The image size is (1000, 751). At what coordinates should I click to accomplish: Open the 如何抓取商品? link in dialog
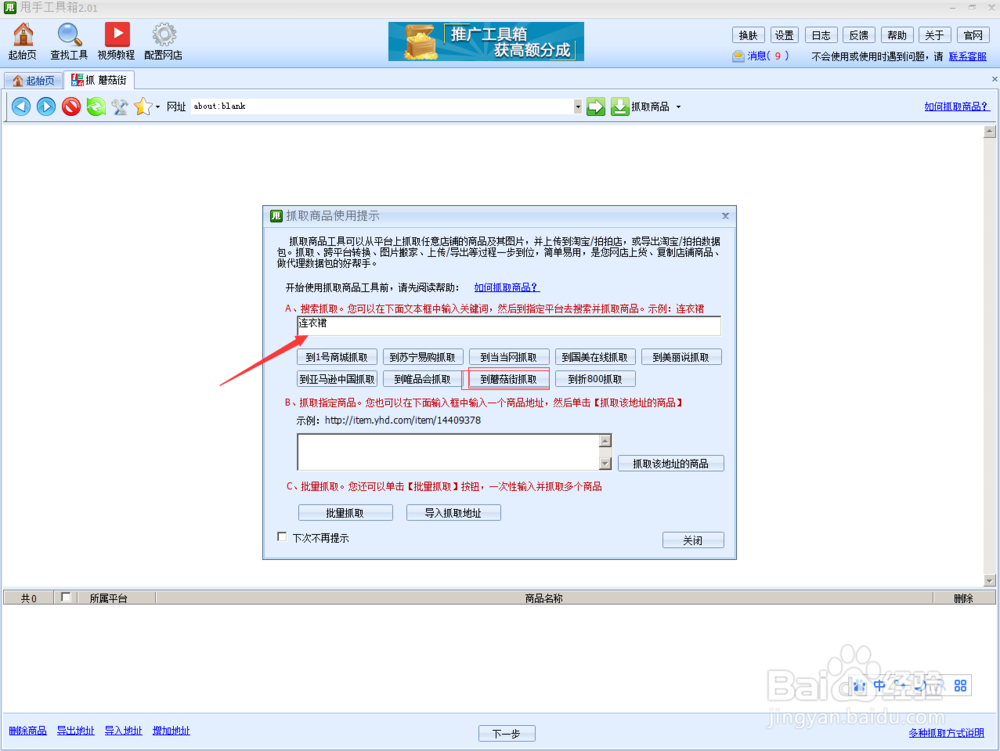pyautogui.click(x=506, y=288)
